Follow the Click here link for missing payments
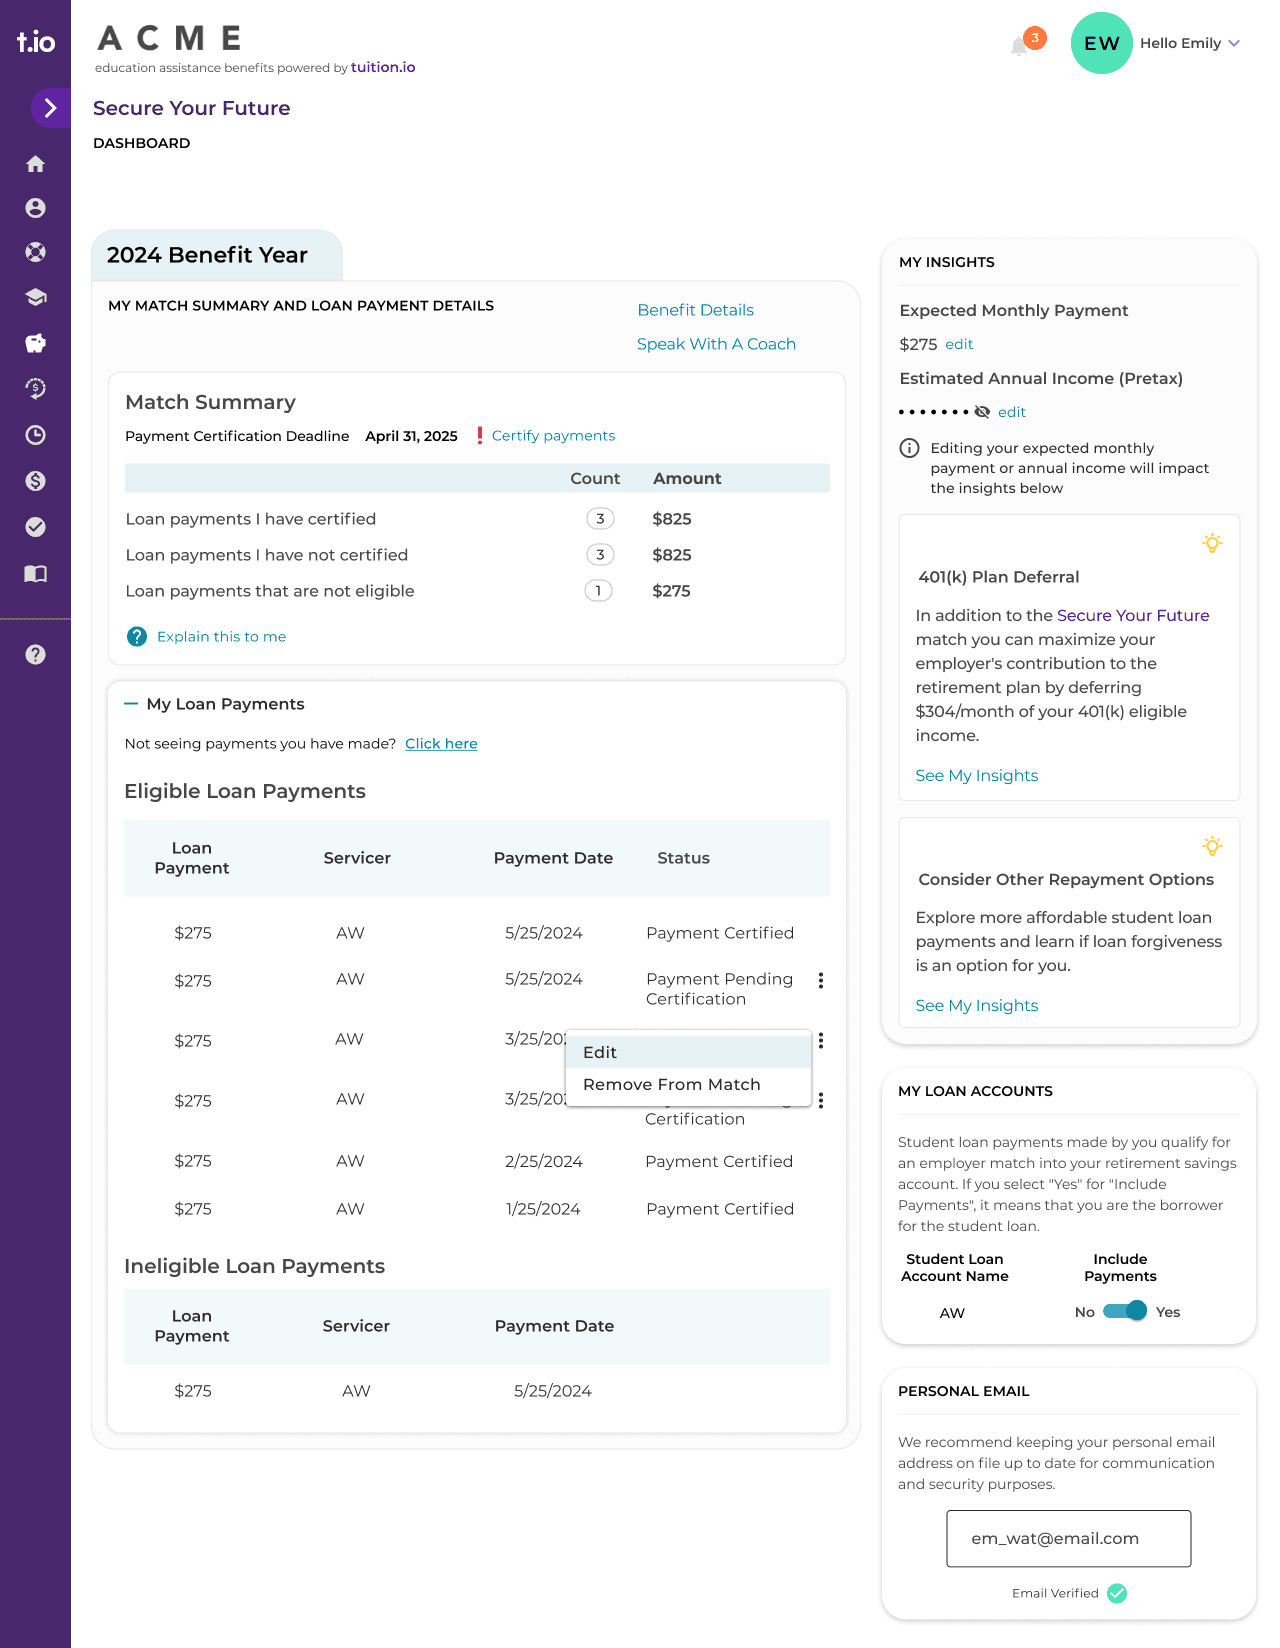 (441, 744)
